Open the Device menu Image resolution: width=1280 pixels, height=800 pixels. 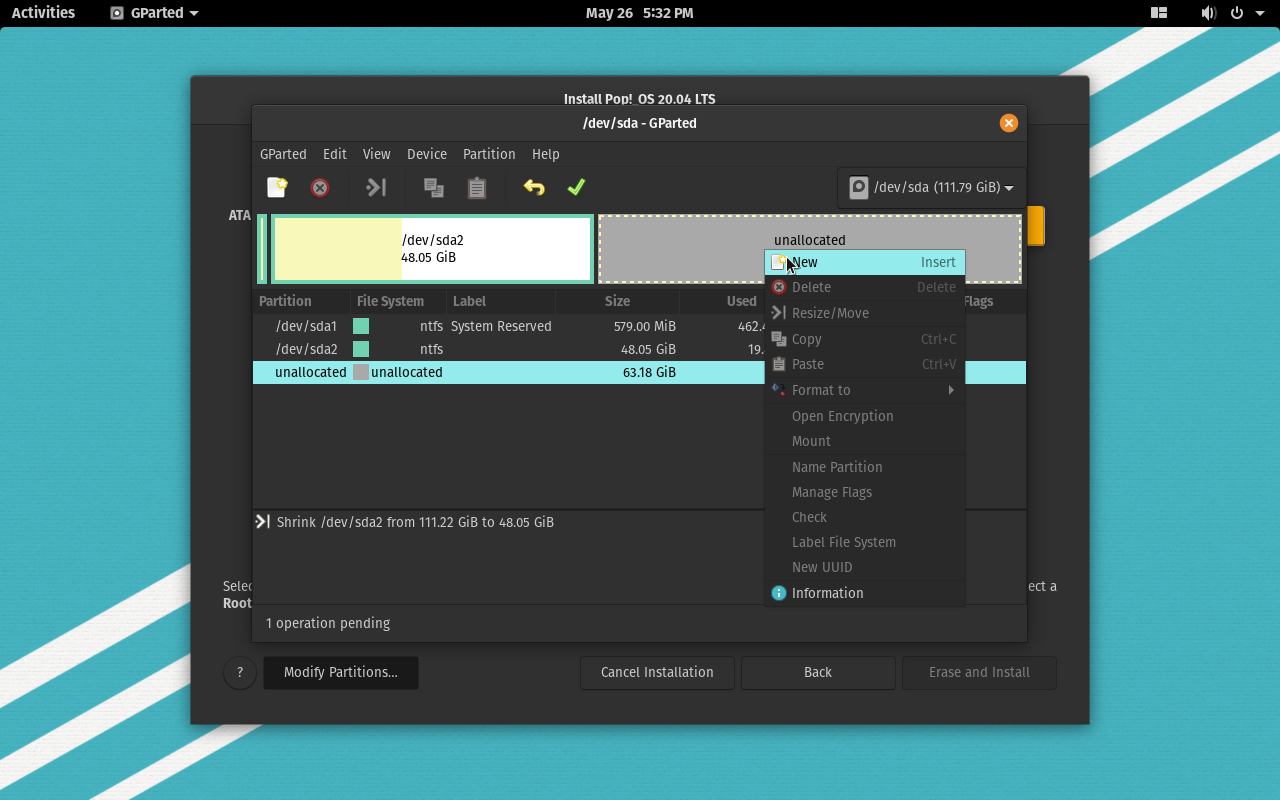[426, 154]
